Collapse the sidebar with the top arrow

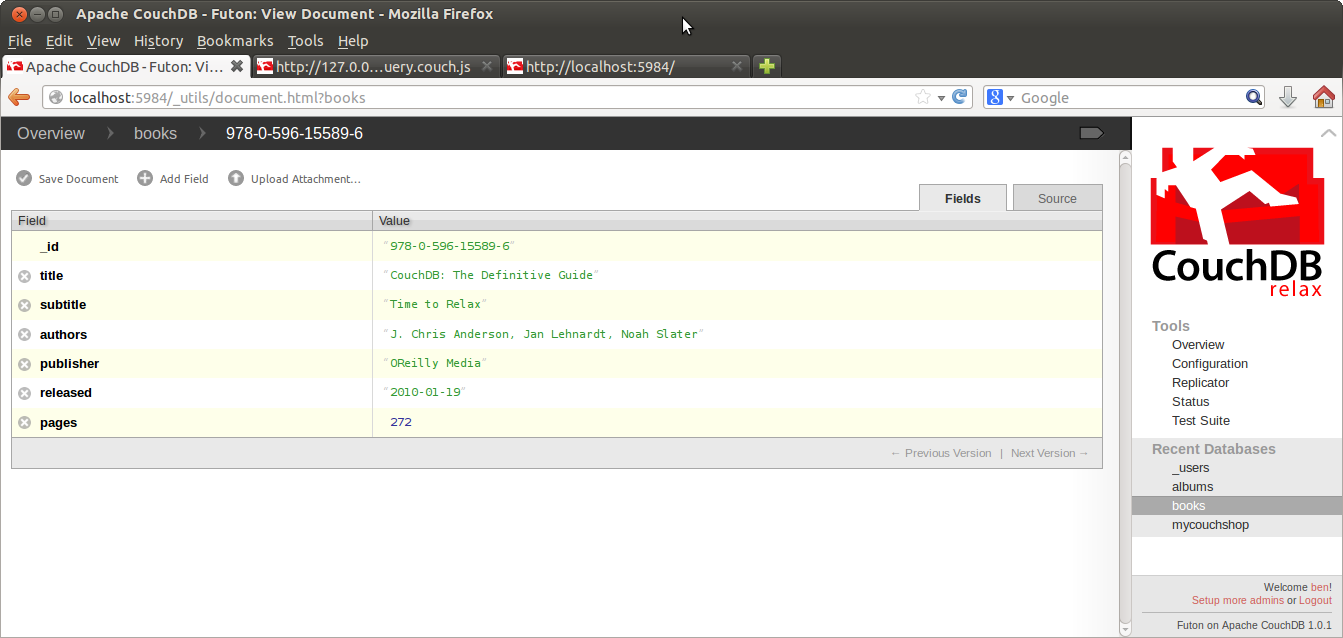pos(1328,133)
